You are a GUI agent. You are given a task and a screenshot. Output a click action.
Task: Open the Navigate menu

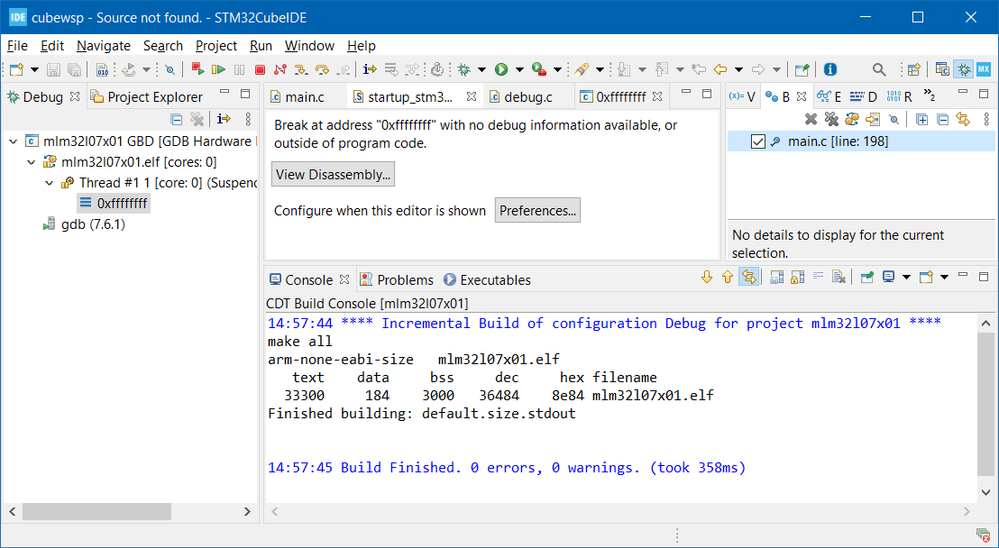pyautogui.click(x=103, y=46)
